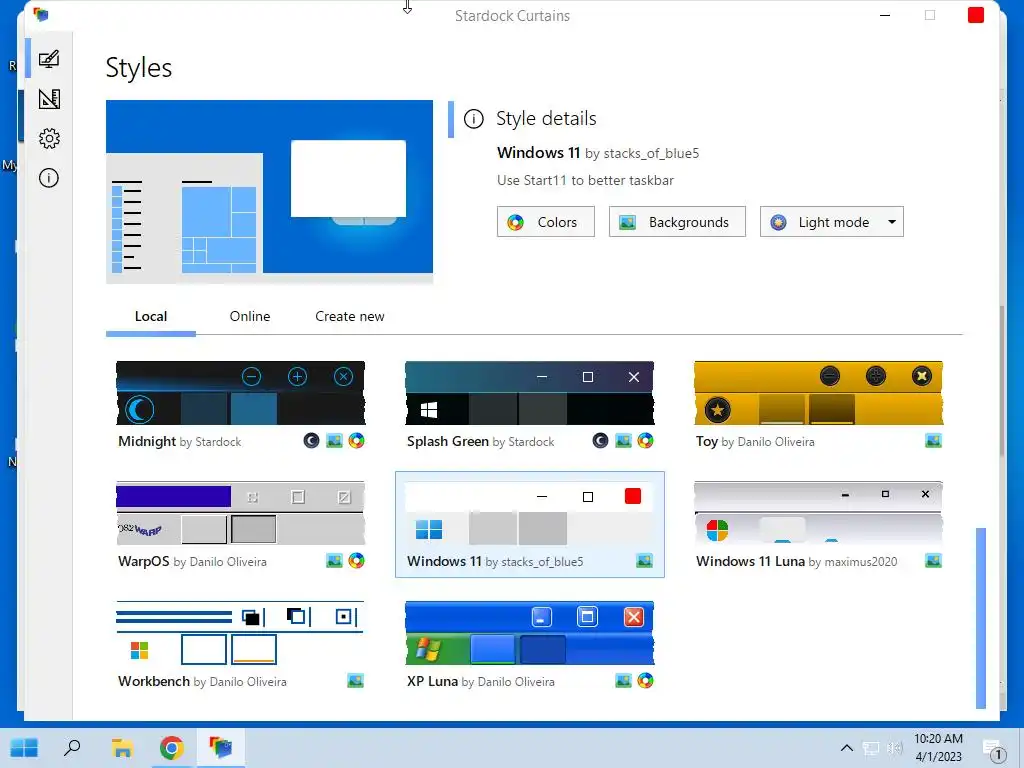Screen dimensions: 1024x768
Task: Click the blue styles list scrollbar
Action: pyautogui.click(x=980, y=618)
